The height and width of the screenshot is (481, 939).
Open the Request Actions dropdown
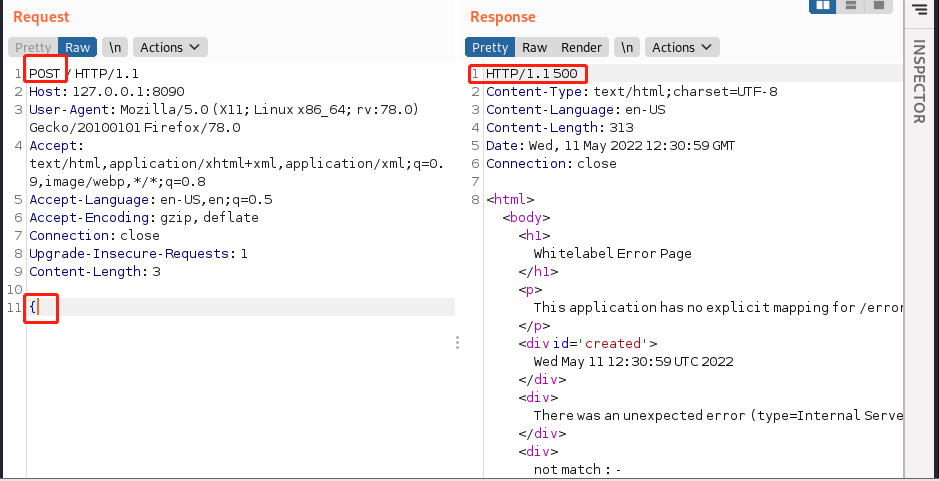click(170, 47)
